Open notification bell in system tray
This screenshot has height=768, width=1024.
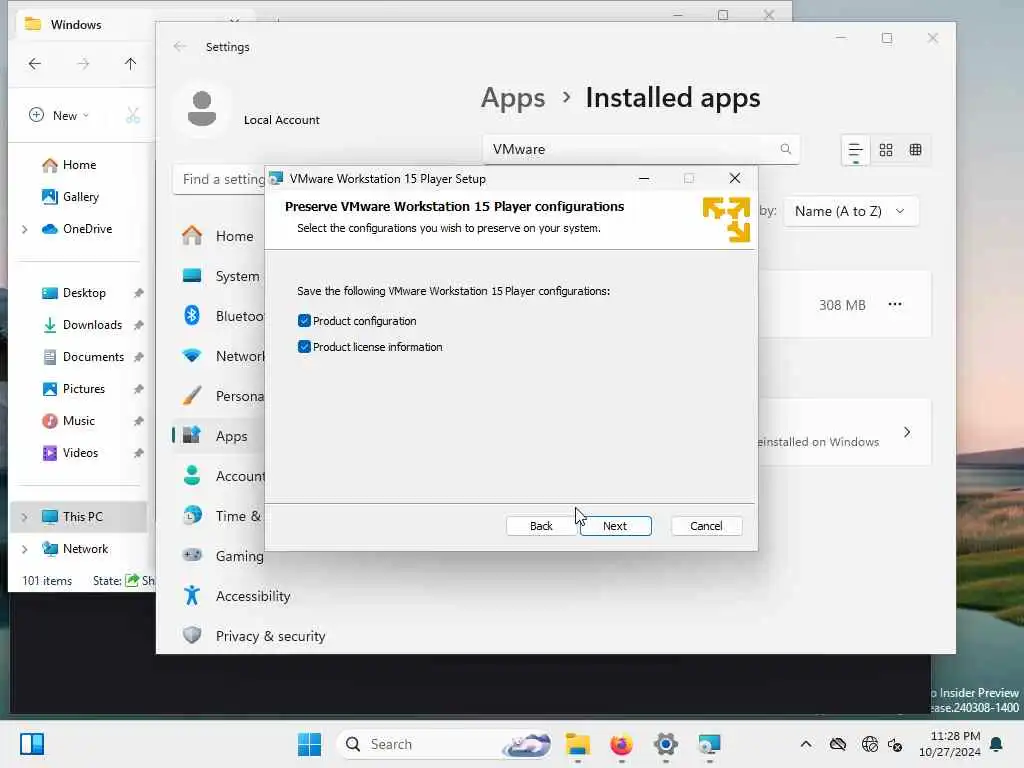[997, 744]
